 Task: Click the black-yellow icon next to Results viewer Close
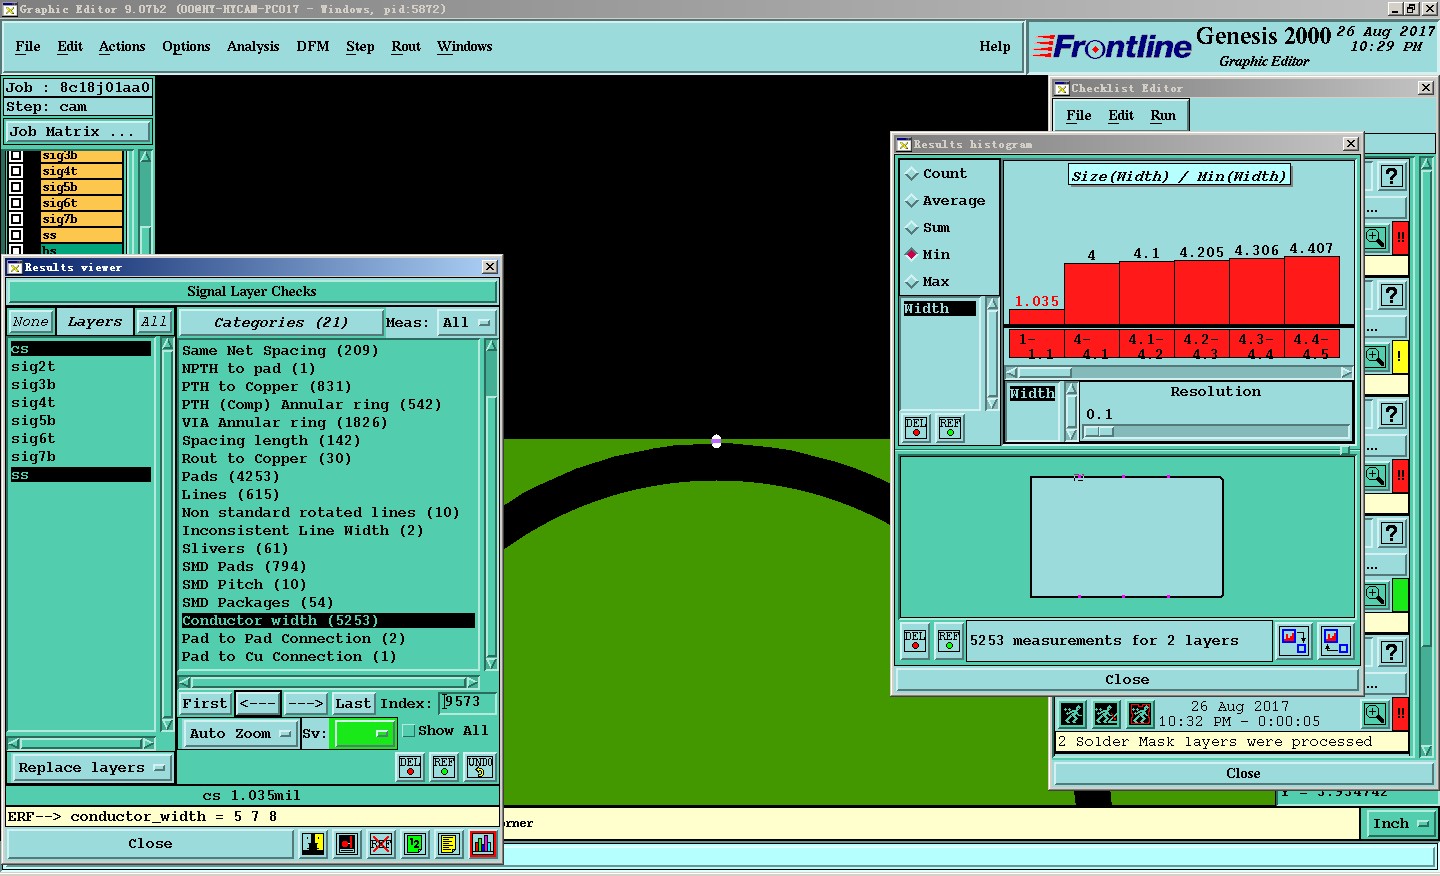click(313, 844)
